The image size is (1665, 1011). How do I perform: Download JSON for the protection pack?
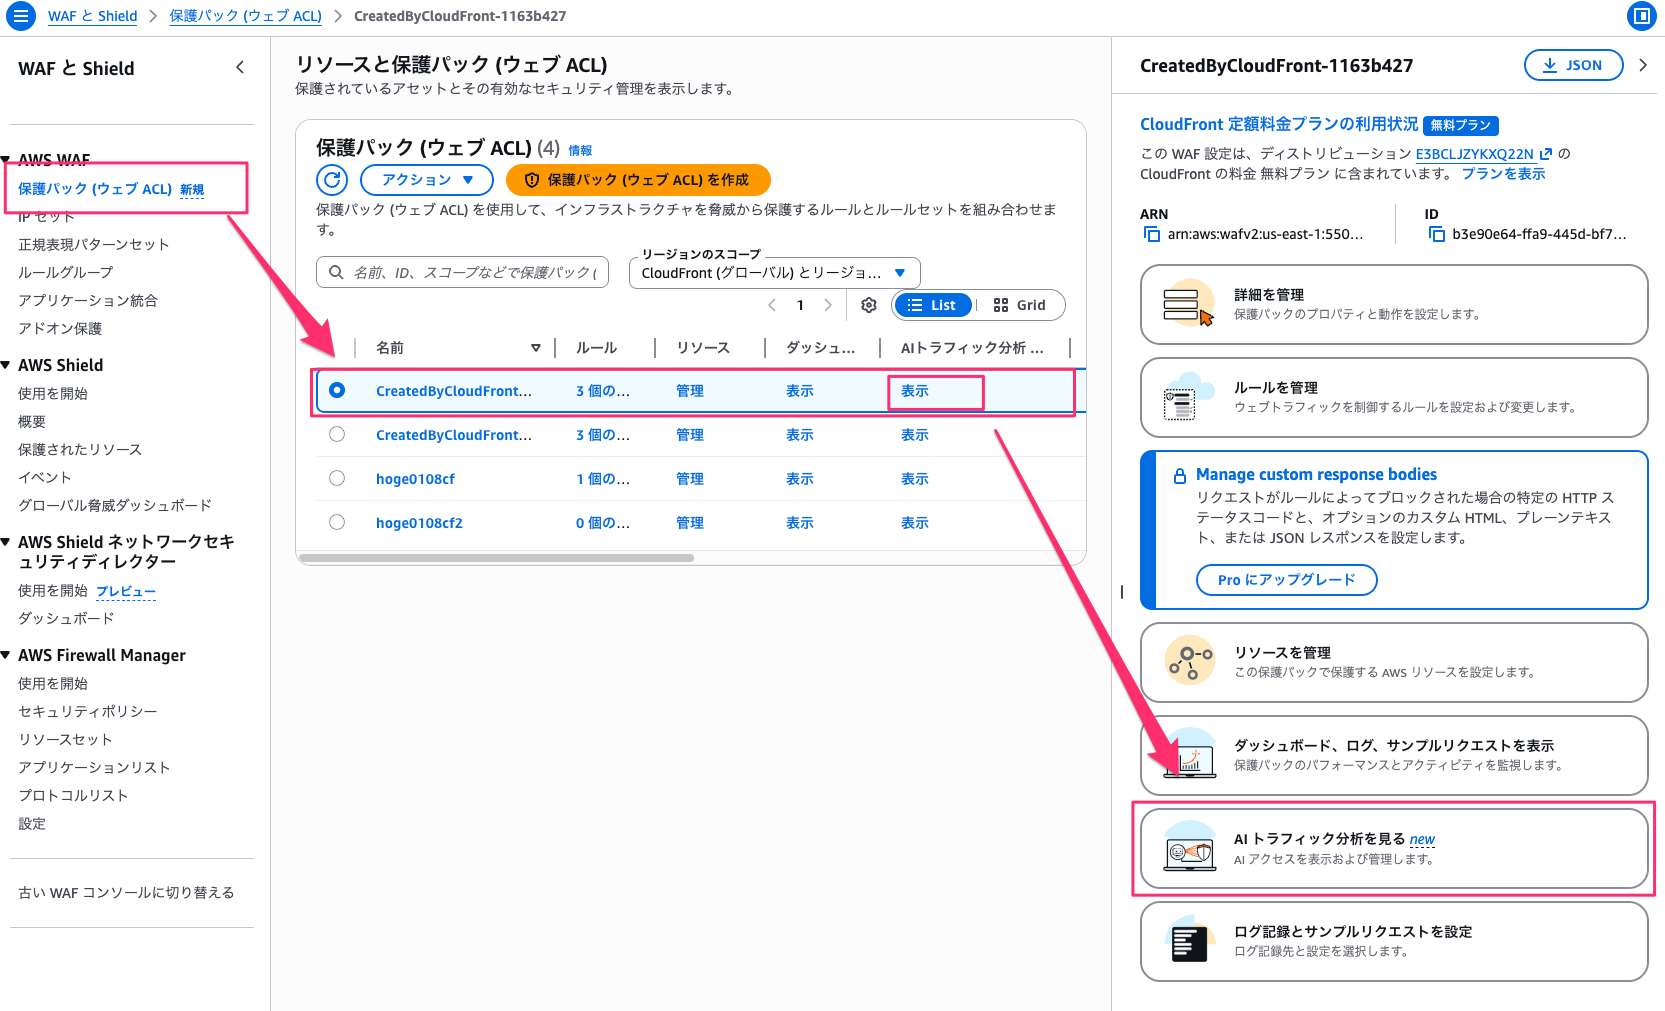pyautogui.click(x=1574, y=65)
